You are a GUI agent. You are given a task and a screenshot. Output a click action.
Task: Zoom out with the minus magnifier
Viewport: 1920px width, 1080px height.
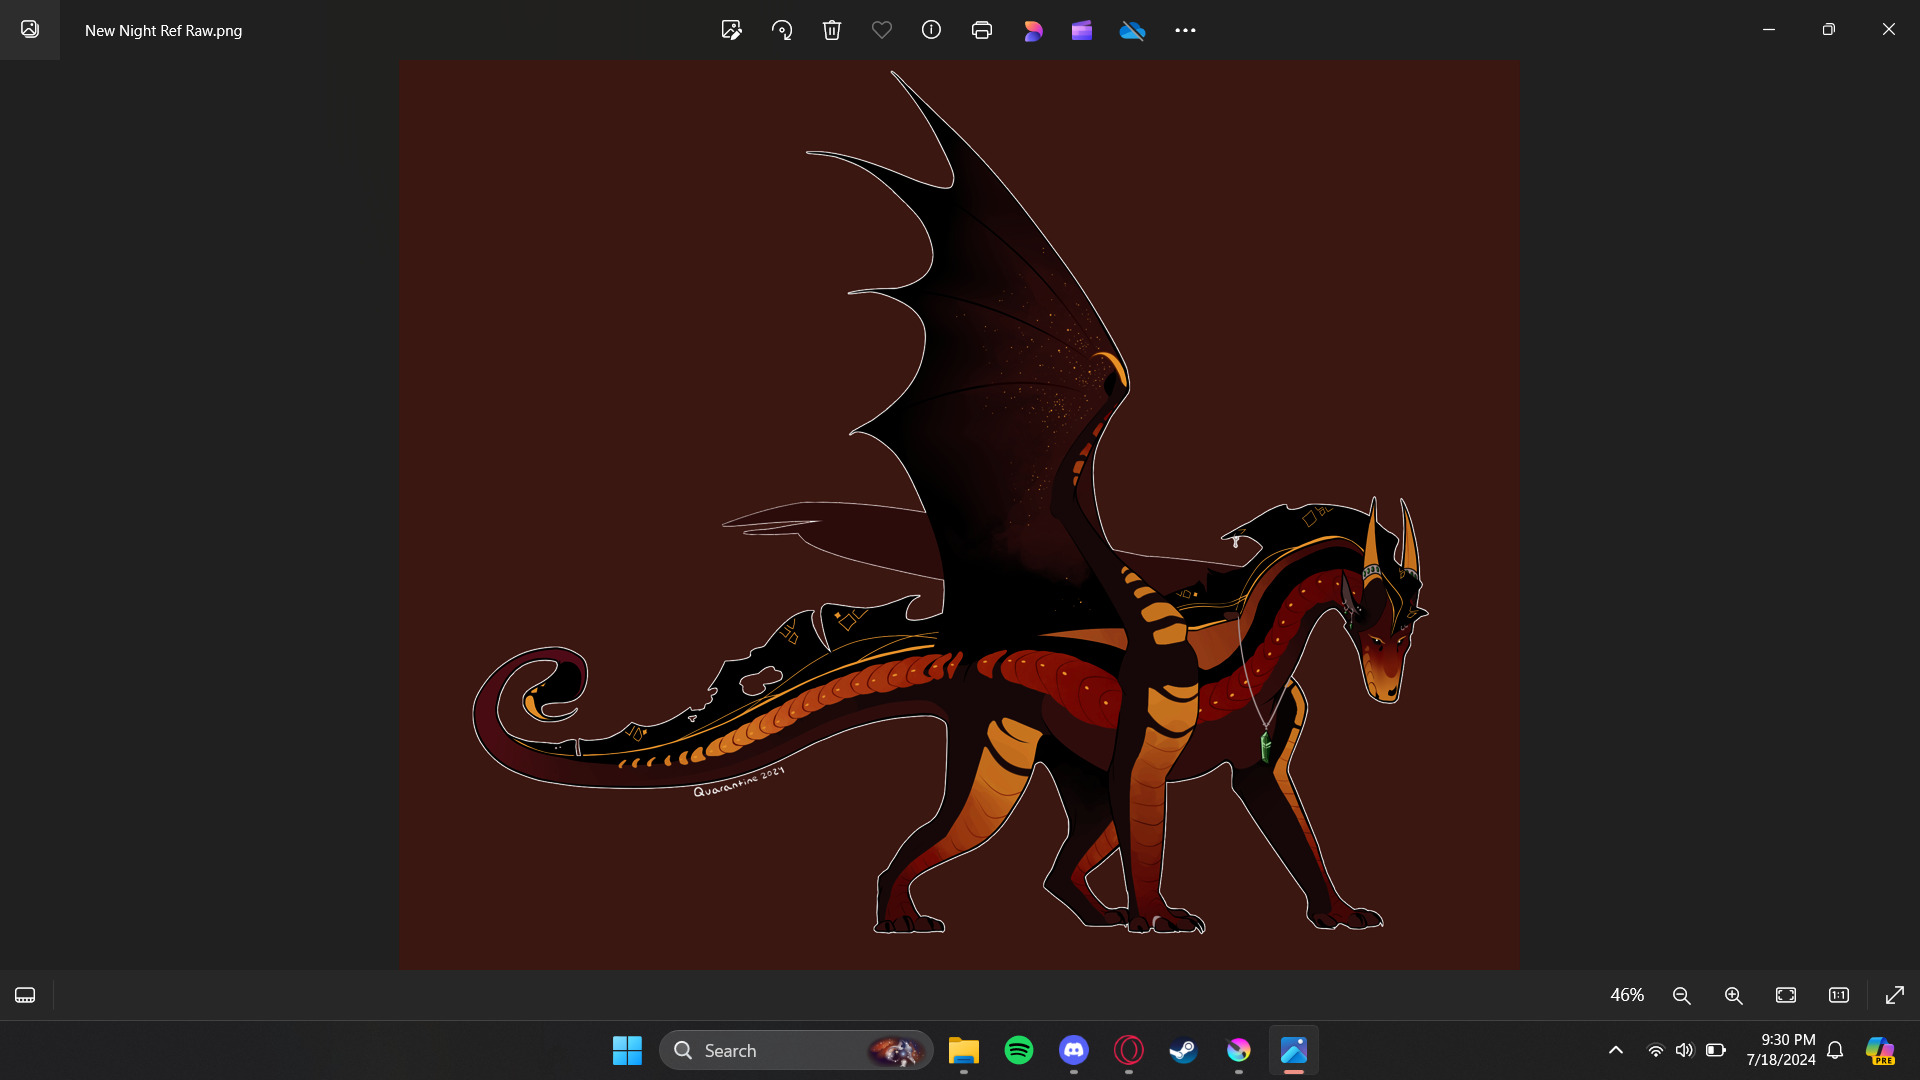tap(1682, 995)
